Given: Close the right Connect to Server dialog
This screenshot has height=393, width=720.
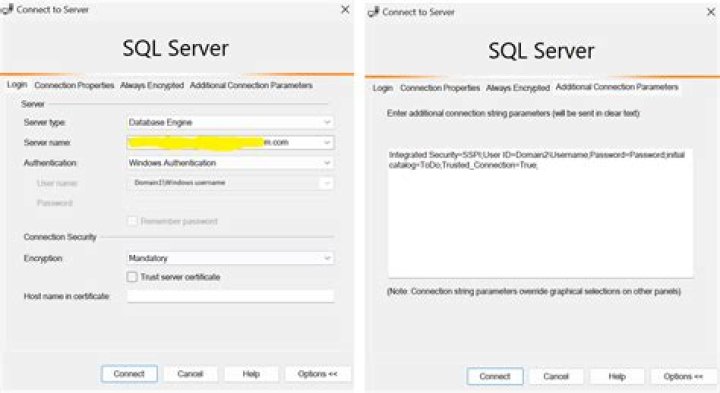Looking at the screenshot, I should [x=711, y=12].
